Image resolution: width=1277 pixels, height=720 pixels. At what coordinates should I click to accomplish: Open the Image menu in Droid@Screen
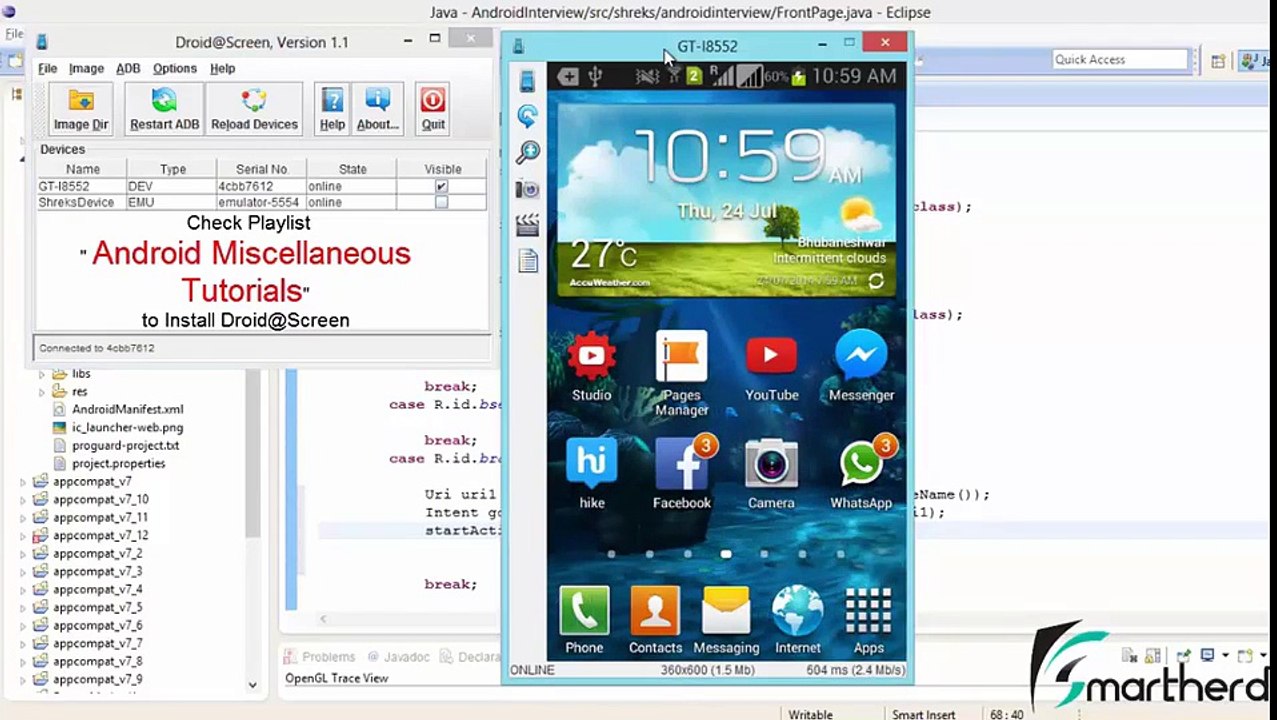(x=86, y=68)
